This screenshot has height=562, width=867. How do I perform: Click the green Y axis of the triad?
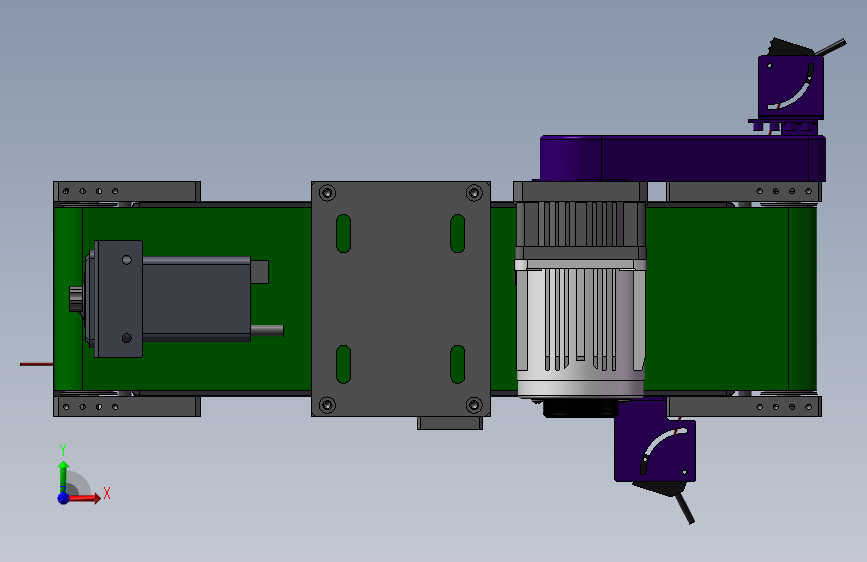(63, 476)
